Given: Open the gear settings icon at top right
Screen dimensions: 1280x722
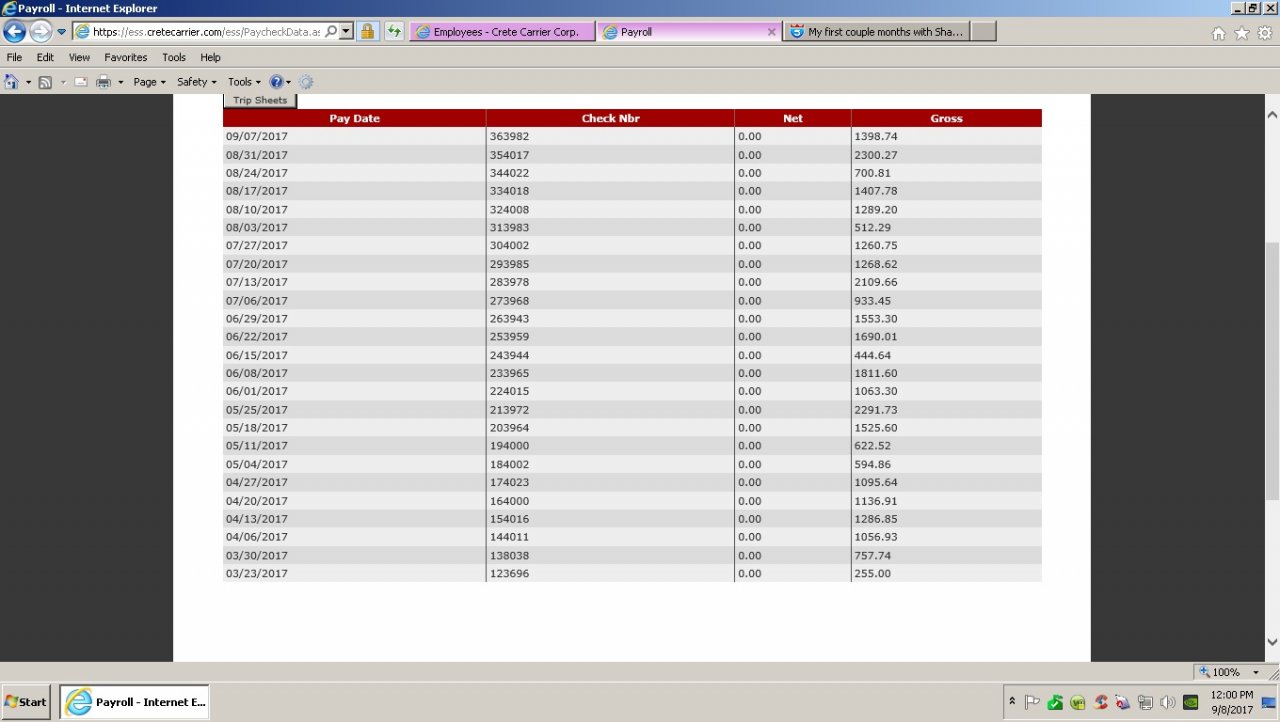Looking at the screenshot, I should (x=1265, y=33).
